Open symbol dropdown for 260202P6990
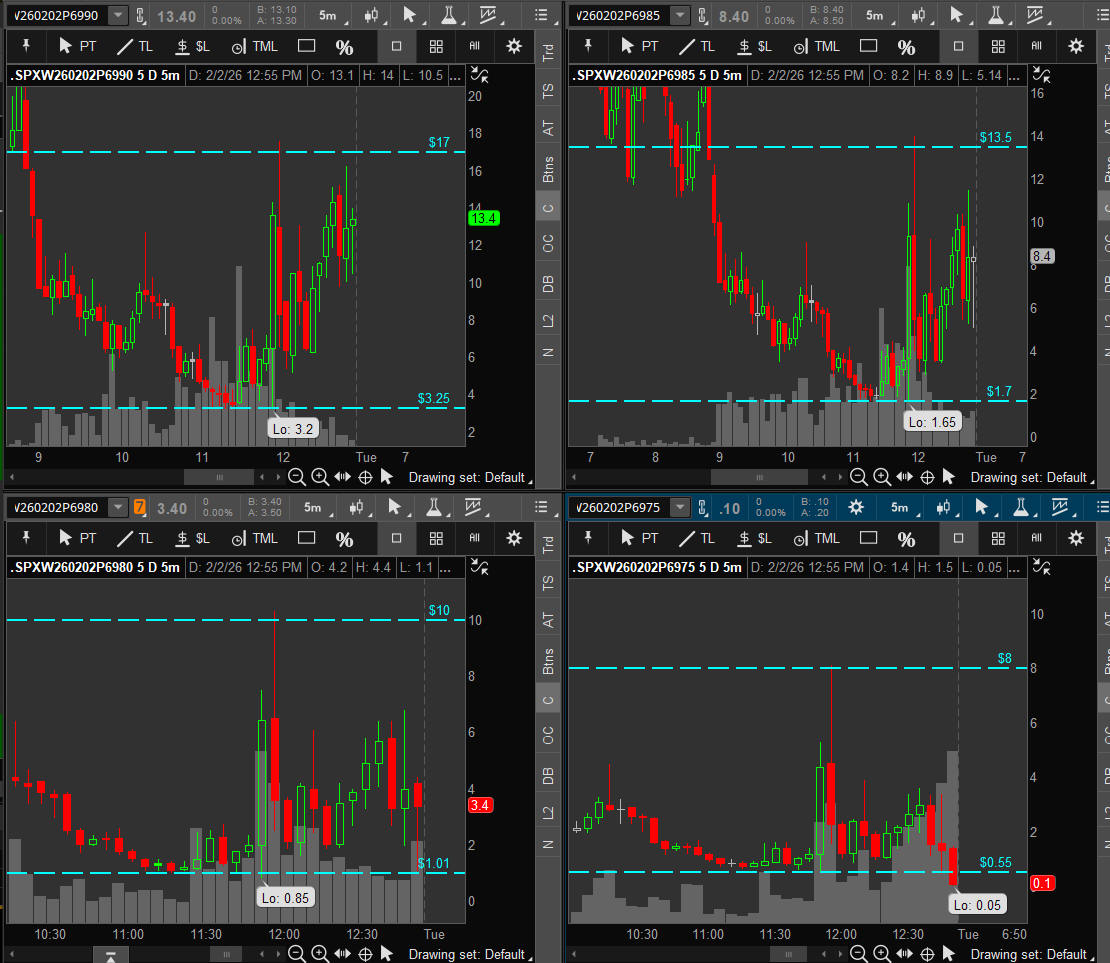This screenshot has width=1110, height=963. (x=118, y=15)
